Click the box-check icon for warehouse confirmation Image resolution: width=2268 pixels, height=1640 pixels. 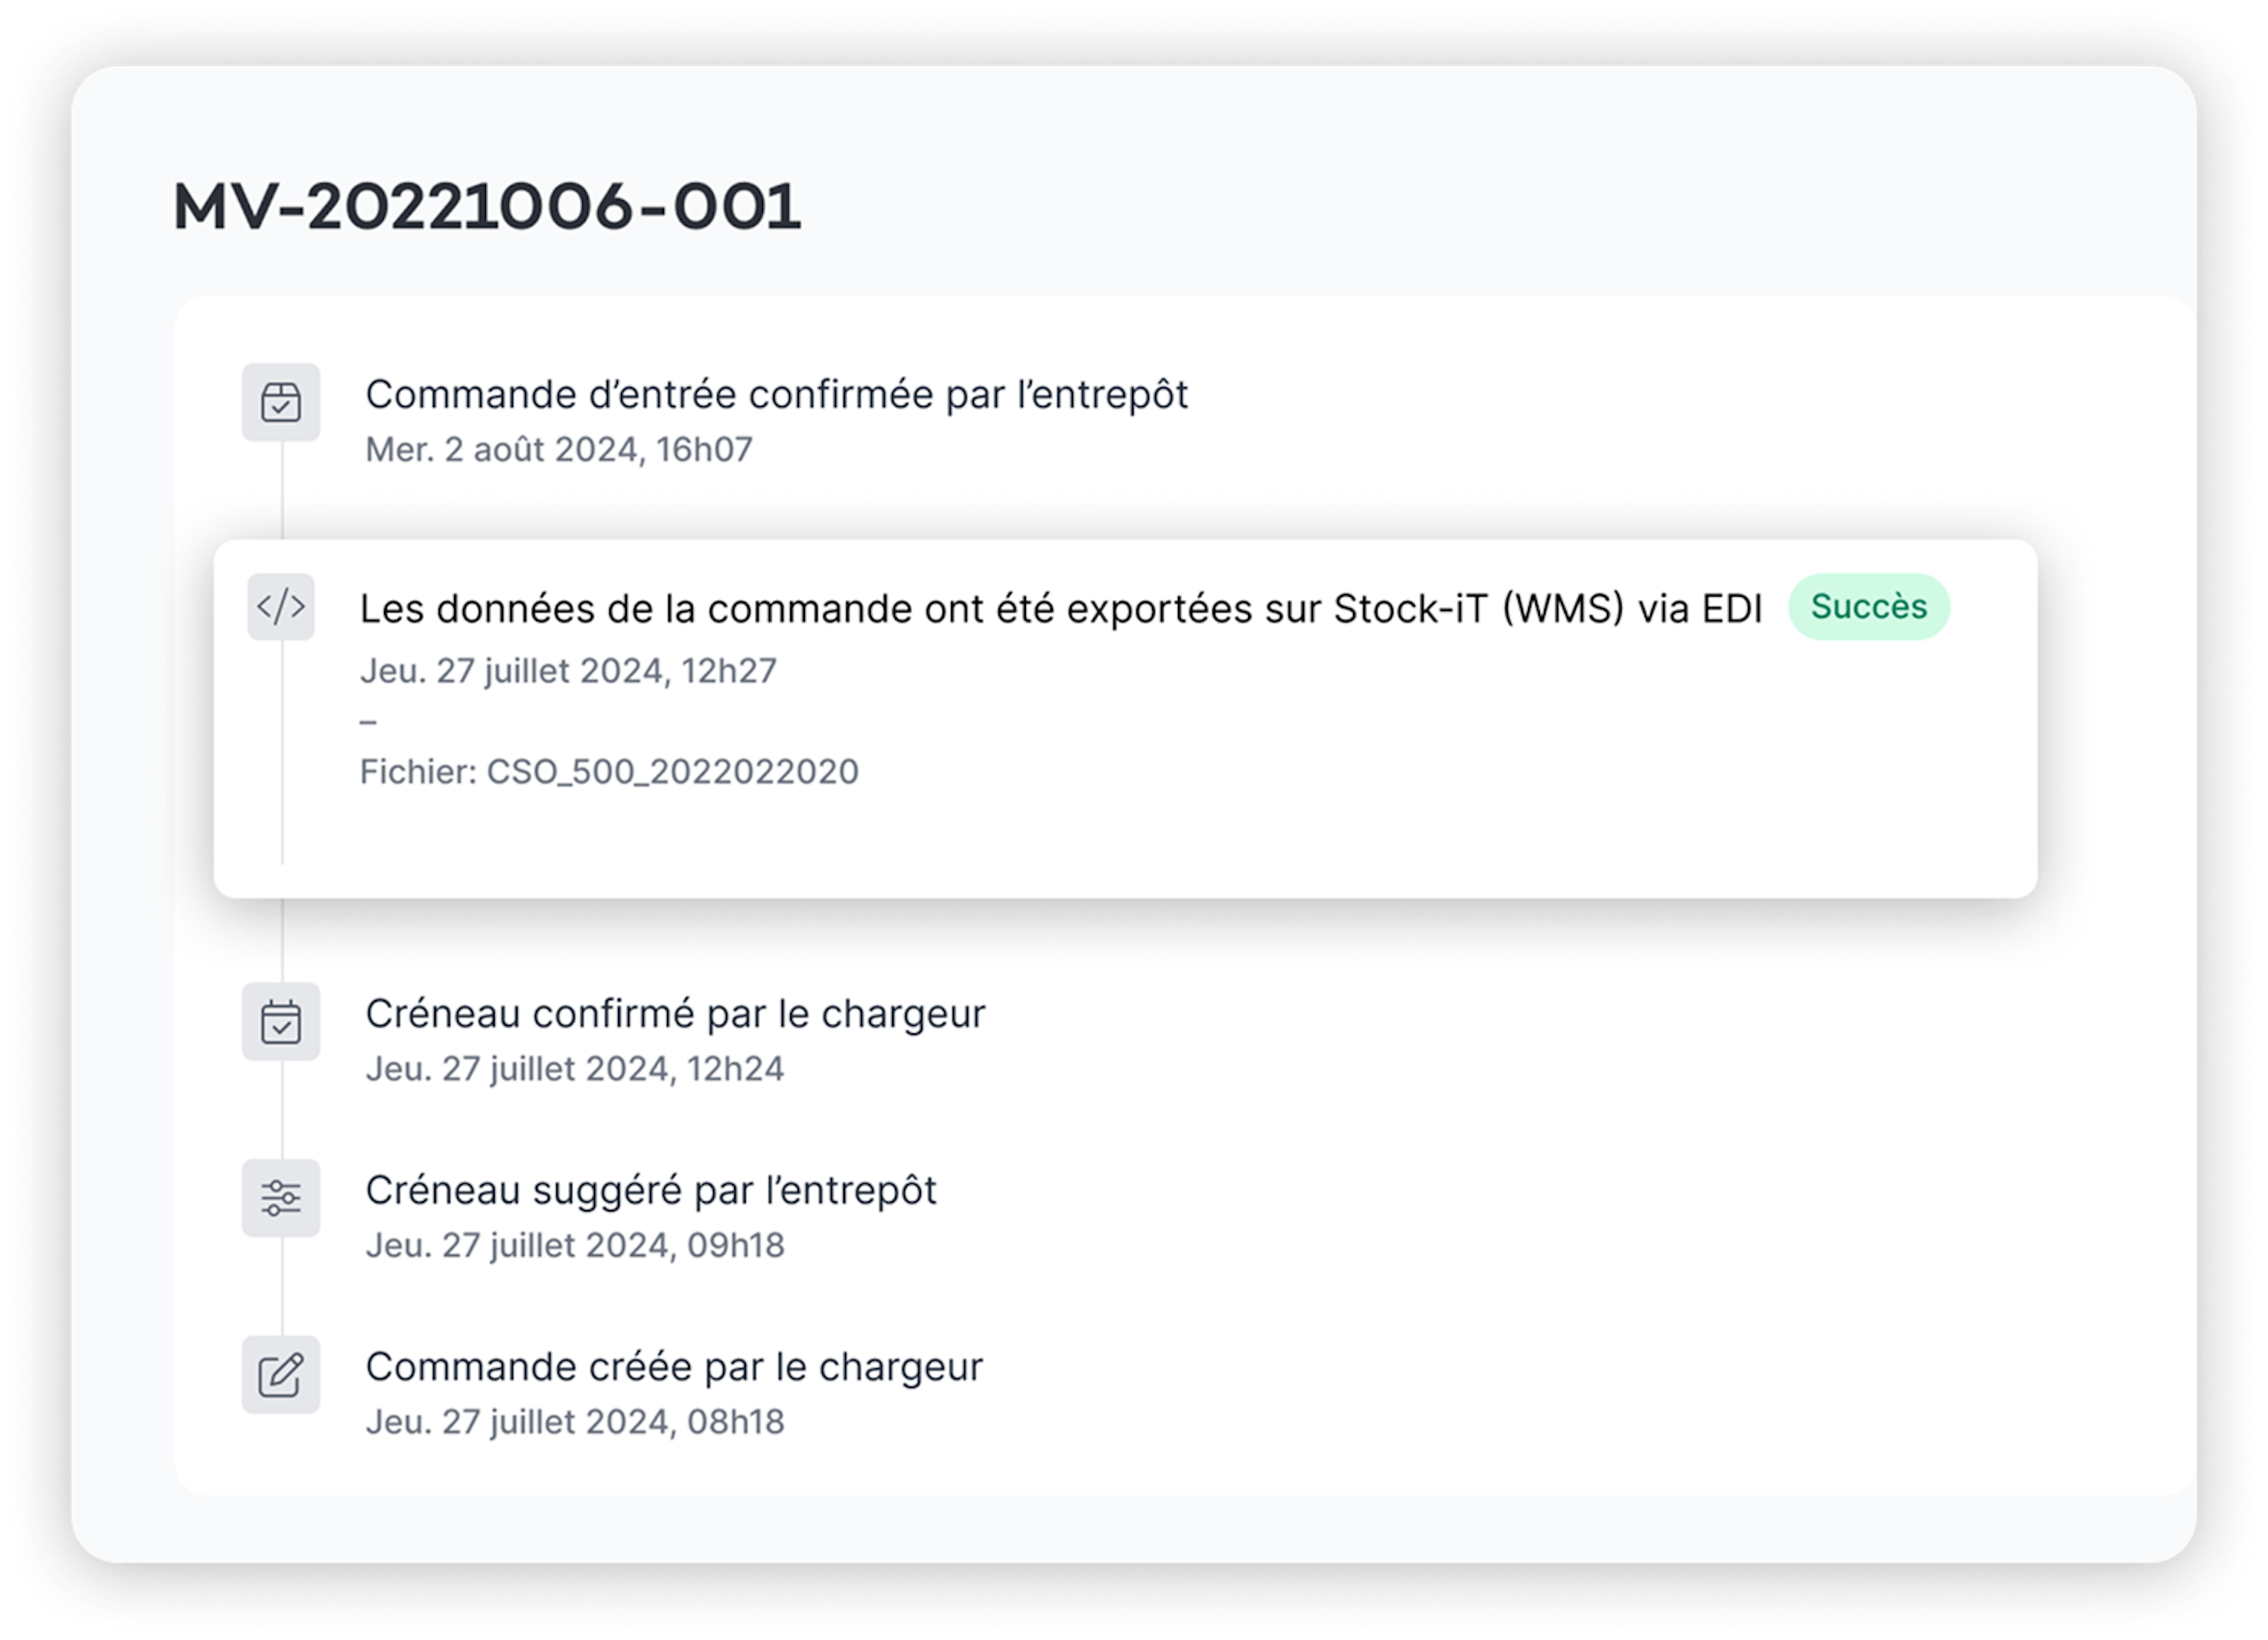click(281, 402)
